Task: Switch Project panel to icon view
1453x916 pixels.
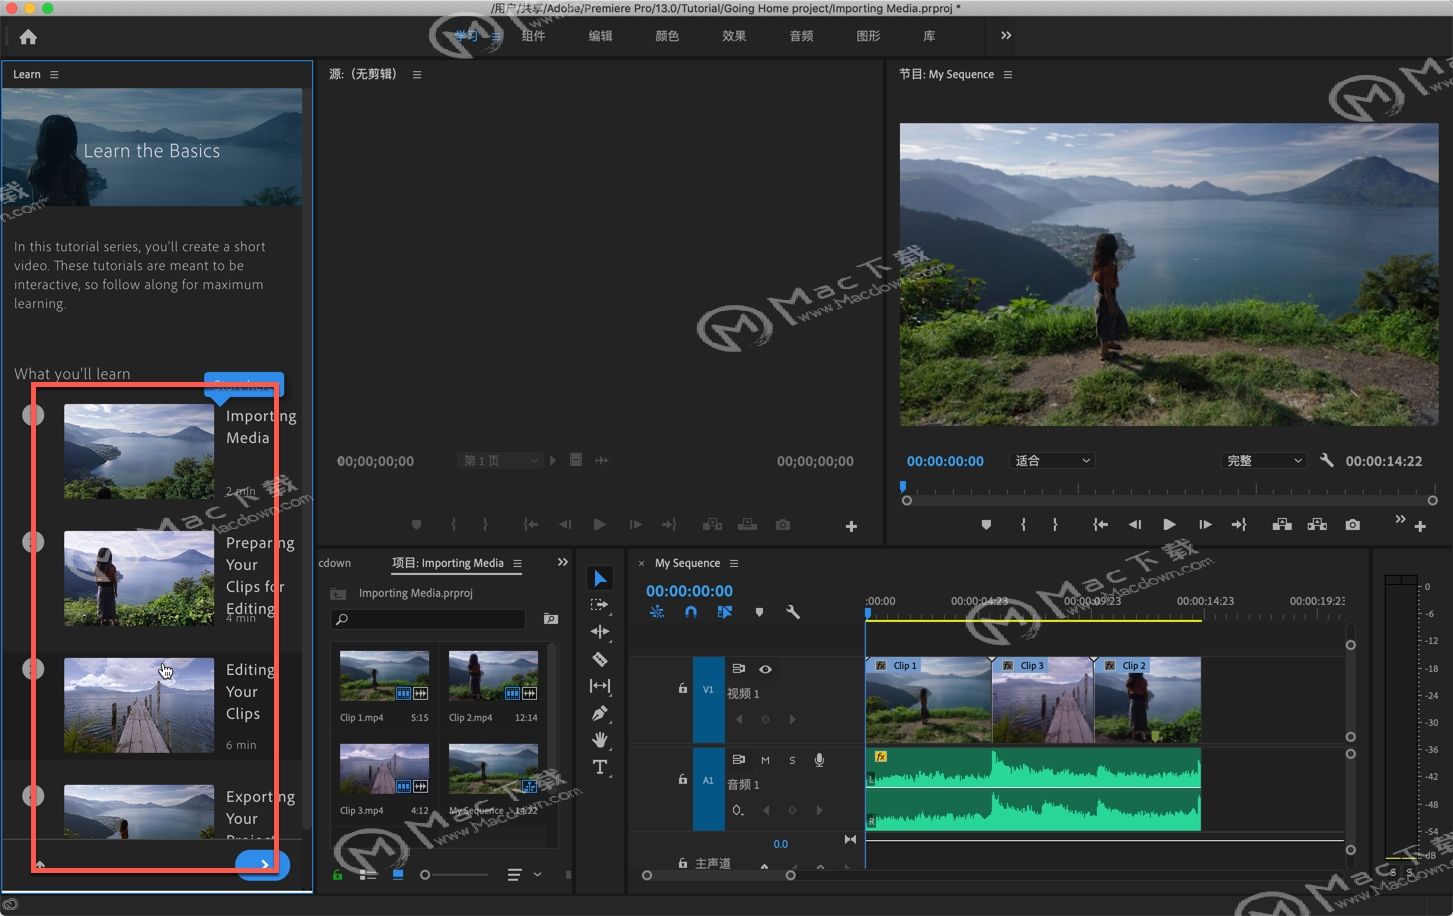Action: [398, 874]
